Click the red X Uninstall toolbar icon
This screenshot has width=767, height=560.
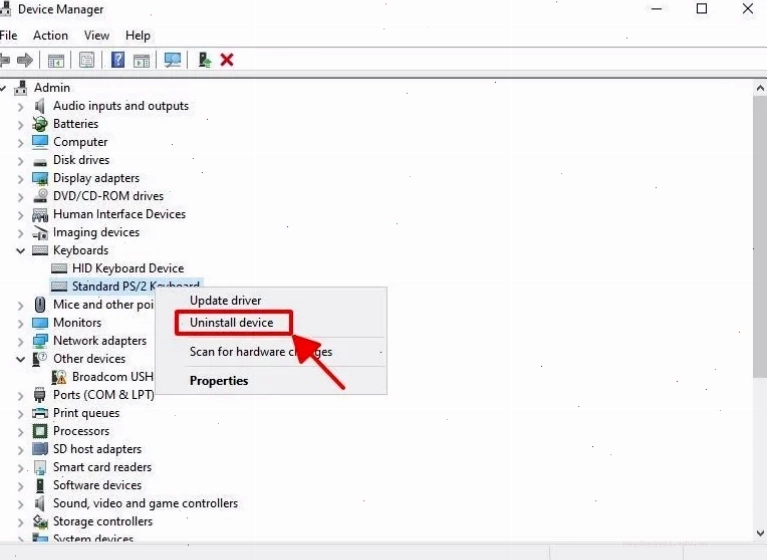(x=226, y=60)
